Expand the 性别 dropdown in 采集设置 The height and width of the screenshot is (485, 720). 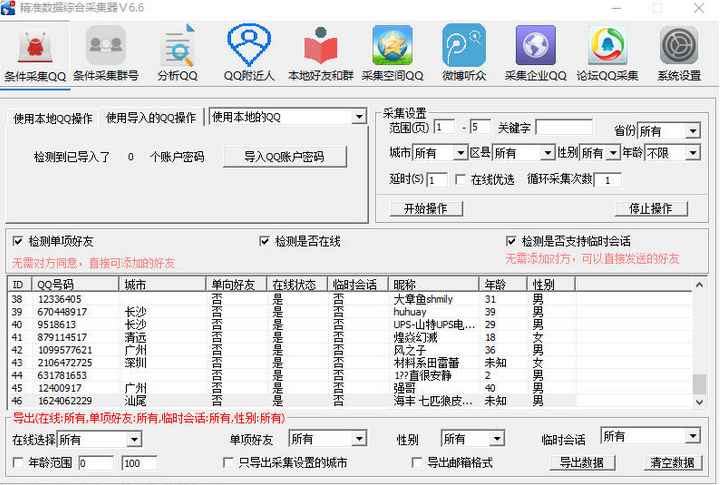pos(613,152)
